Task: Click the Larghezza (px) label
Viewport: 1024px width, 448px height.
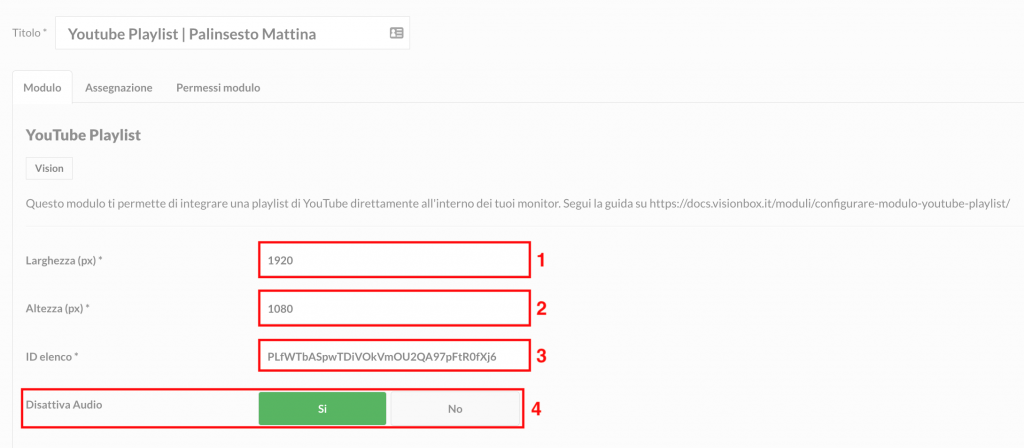Action: (x=65, y=260)
